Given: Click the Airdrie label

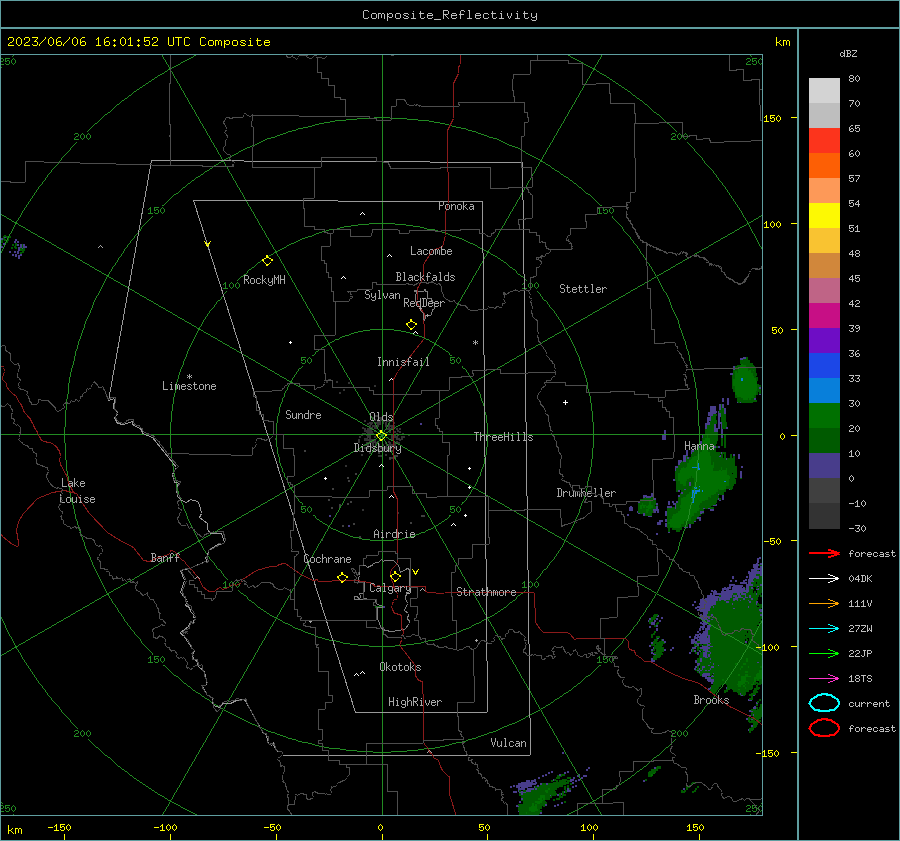Looking at the screenshot, I should tap(394, 534).
